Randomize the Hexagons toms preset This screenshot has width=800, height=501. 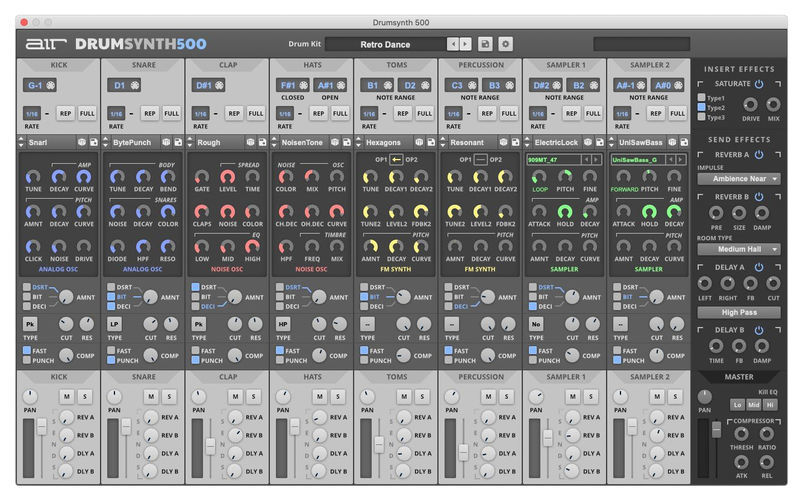click(x=419, y=142)
